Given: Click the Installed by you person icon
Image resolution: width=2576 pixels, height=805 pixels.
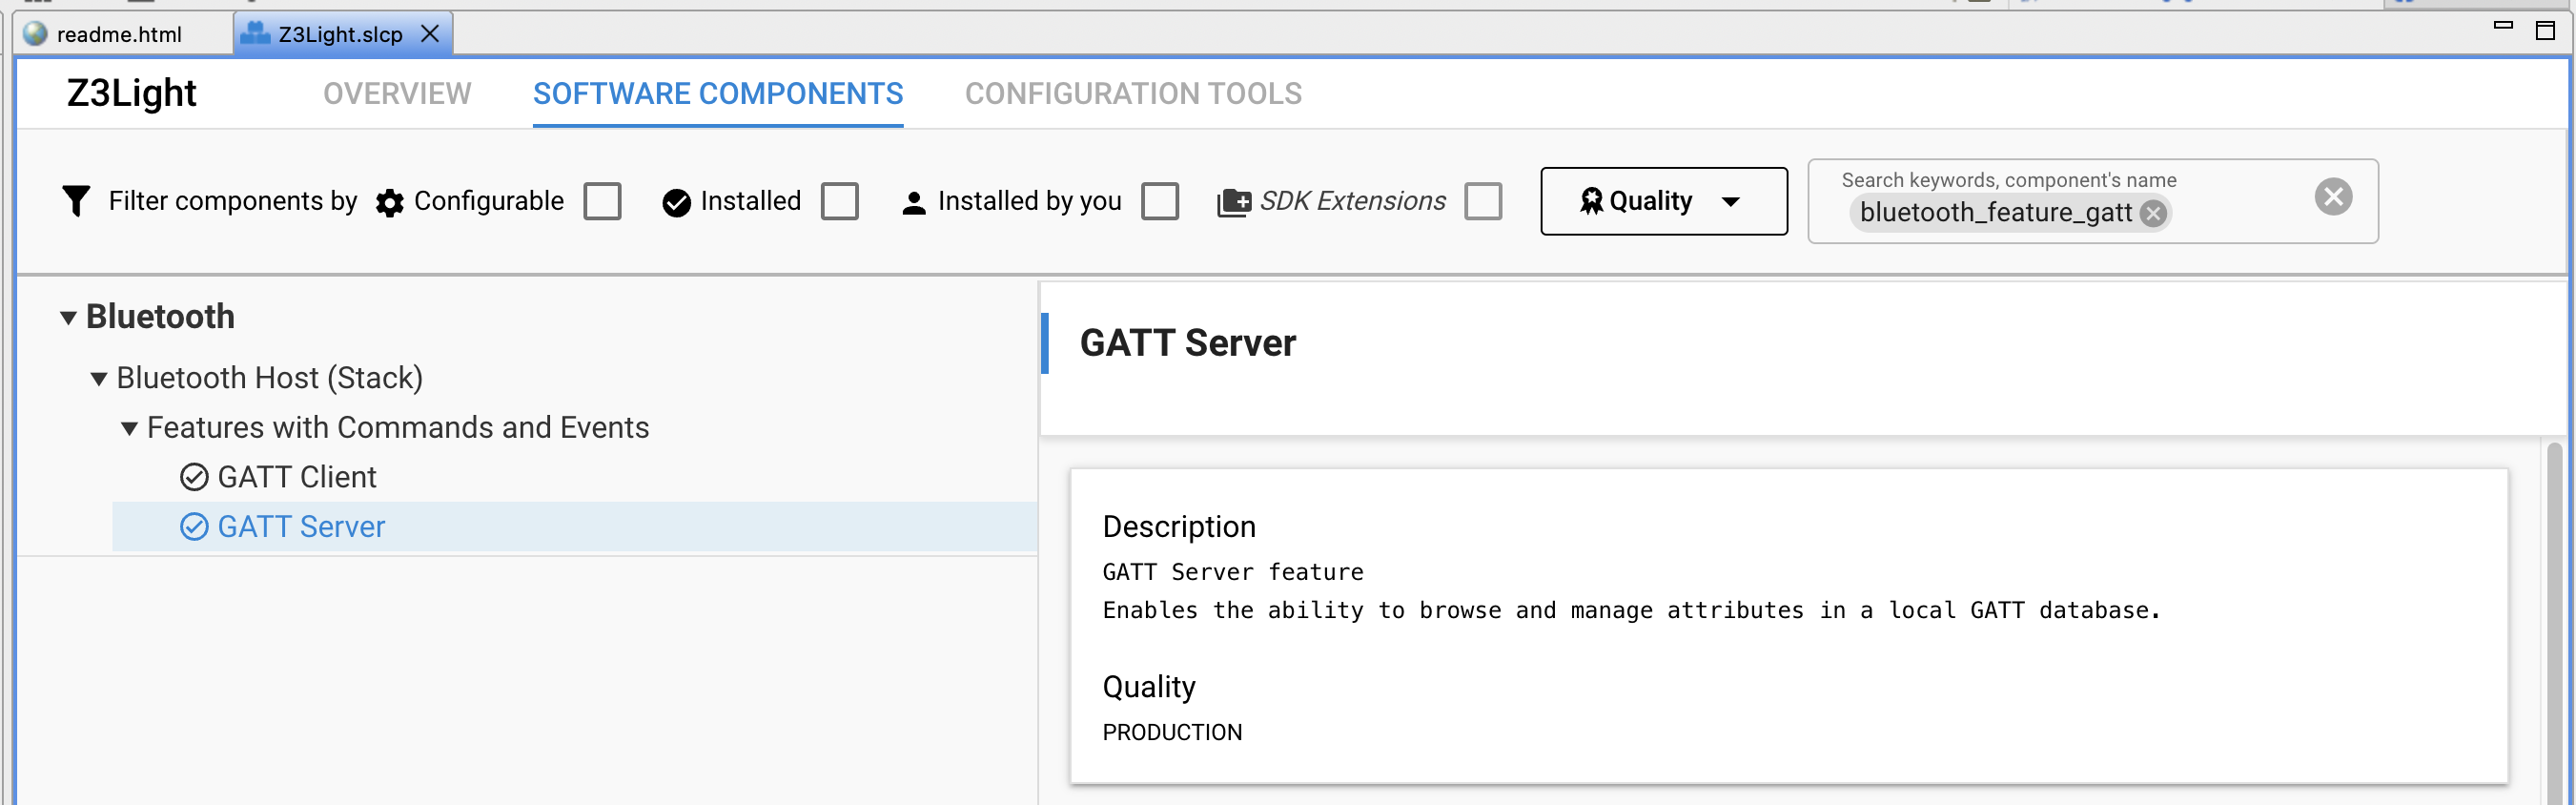Looking at the screenshot, I should pos(914,203).
